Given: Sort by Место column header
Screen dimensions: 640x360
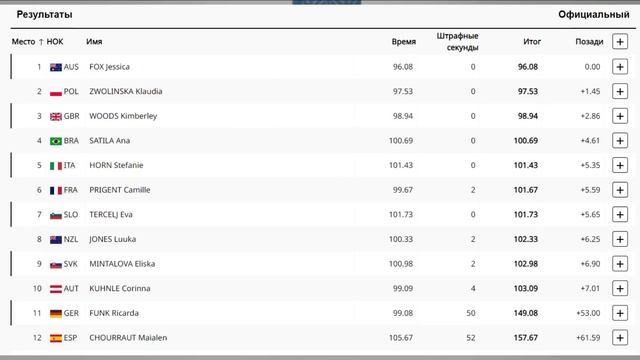Looking at the screenshot, I should [x=27, y=42].
